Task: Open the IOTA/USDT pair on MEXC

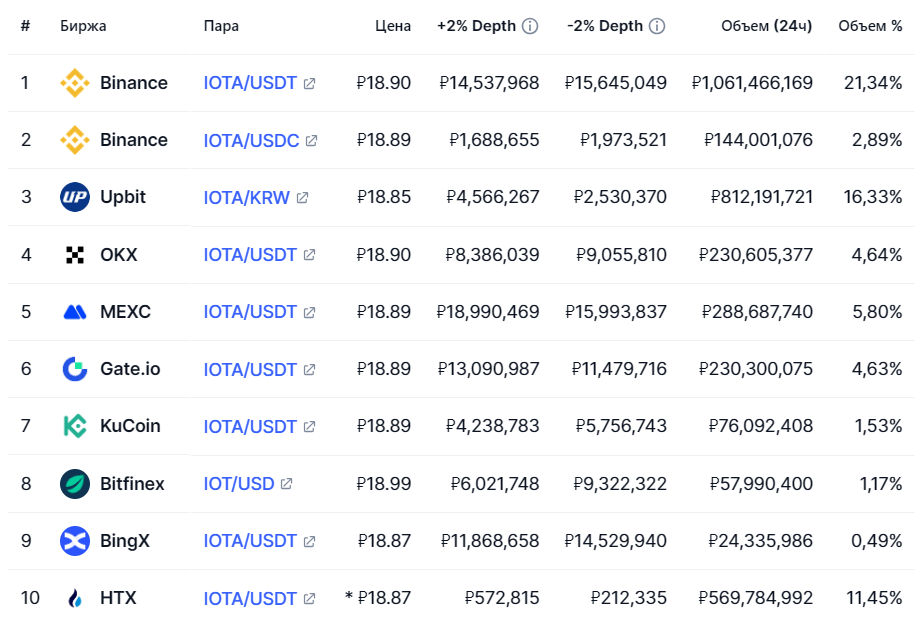Action: coord(250,312)
